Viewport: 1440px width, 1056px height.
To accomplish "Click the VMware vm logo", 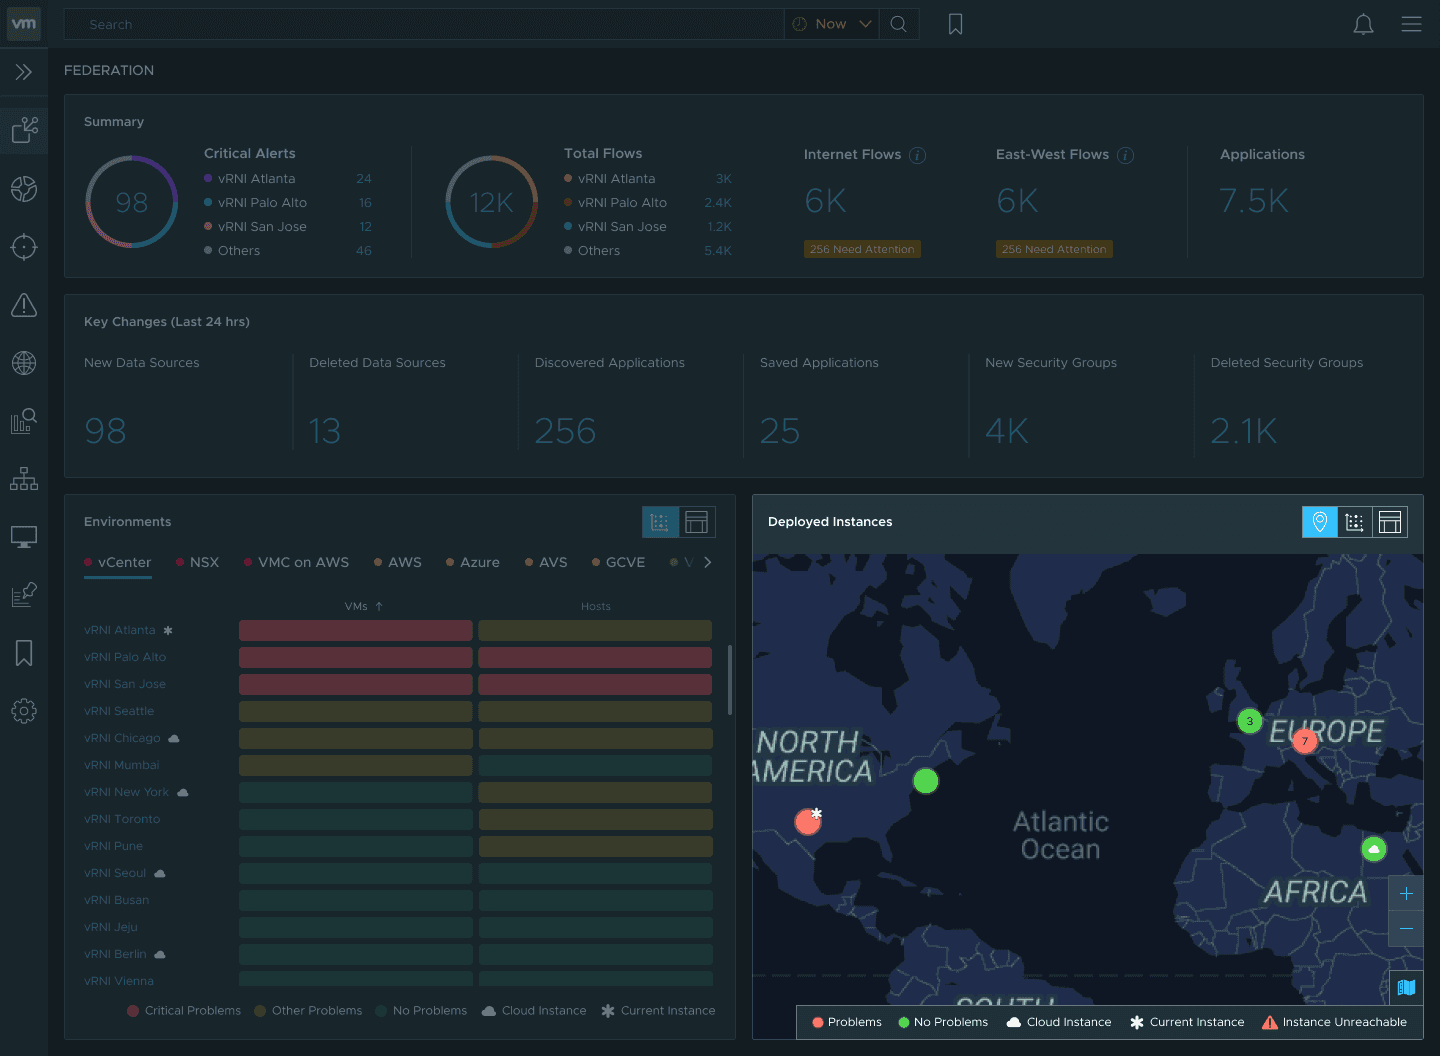I will point(24,24).
